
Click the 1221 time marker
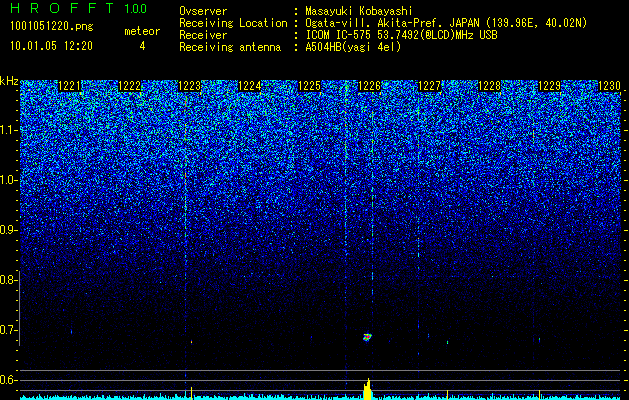(69, 86)
